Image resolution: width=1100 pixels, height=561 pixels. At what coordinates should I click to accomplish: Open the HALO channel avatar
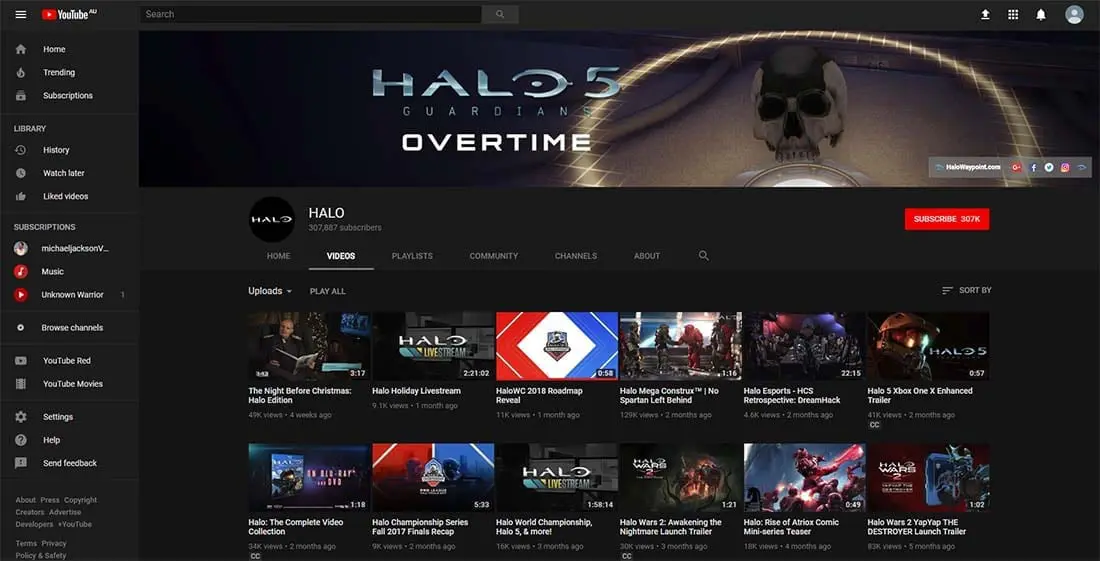coord(272,219)
